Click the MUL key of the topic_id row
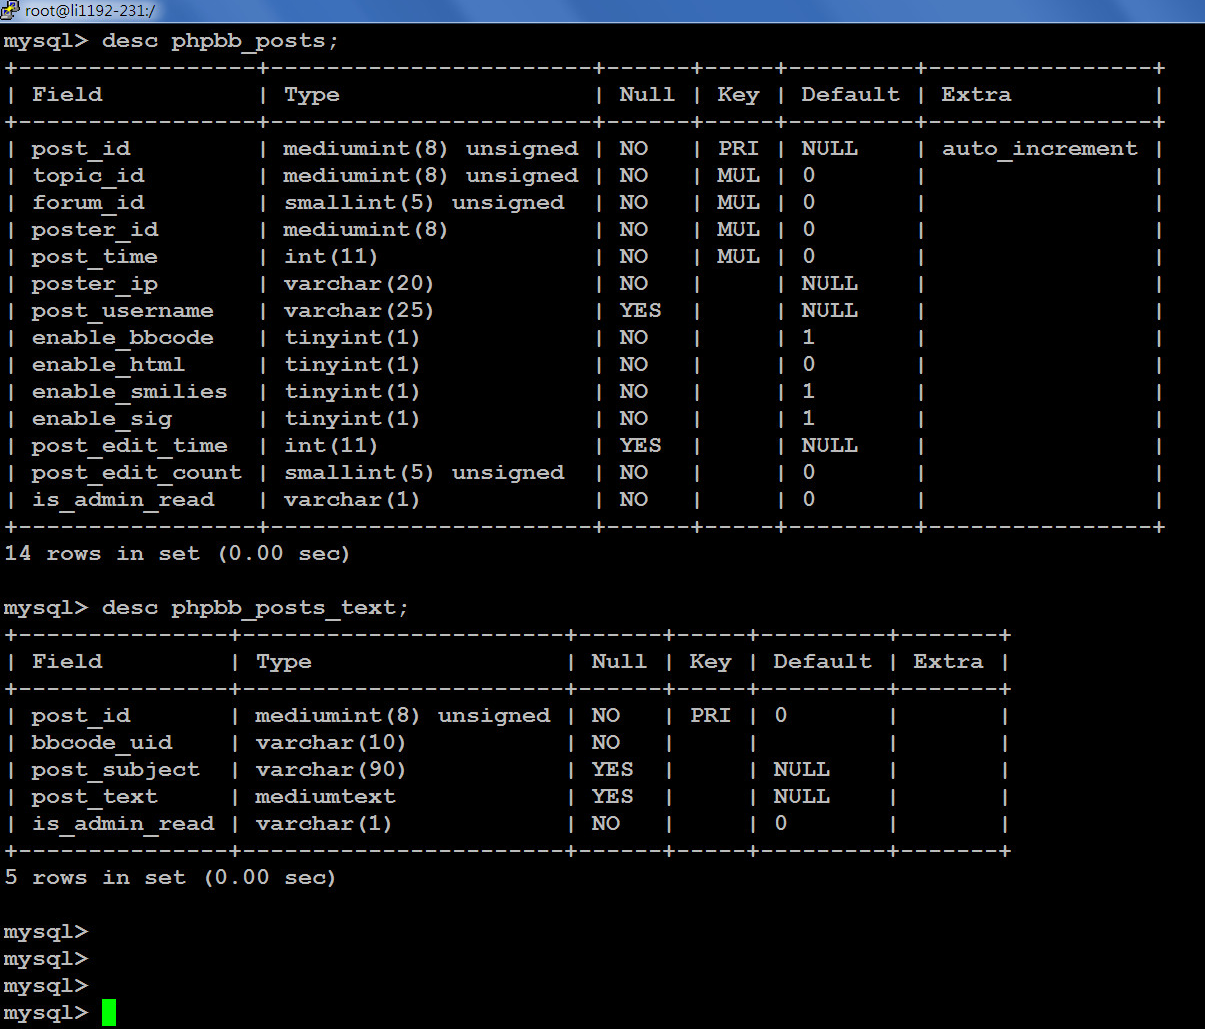This screenshot has width=1205, height=1029. pyautogui.click(x=738, y=176)
